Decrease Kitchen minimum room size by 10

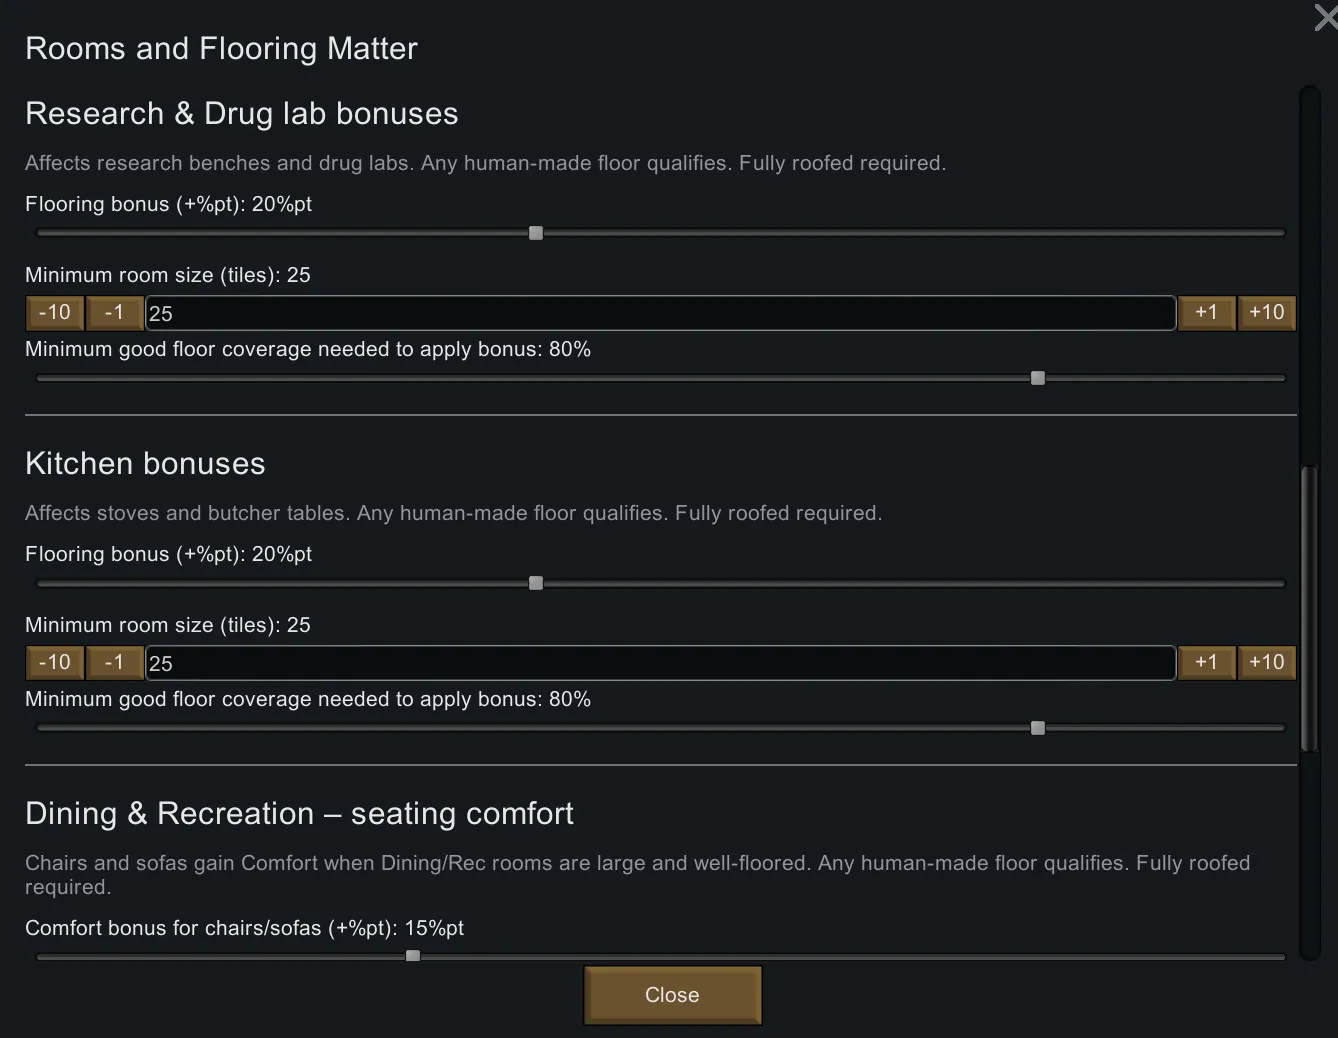55,663
